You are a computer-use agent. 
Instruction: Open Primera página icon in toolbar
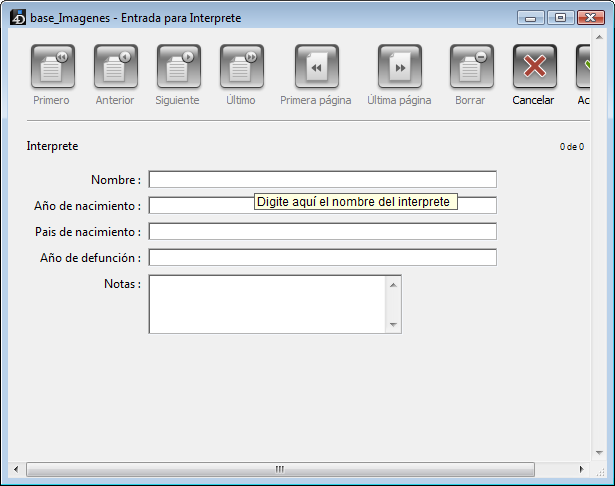point(316,68)
